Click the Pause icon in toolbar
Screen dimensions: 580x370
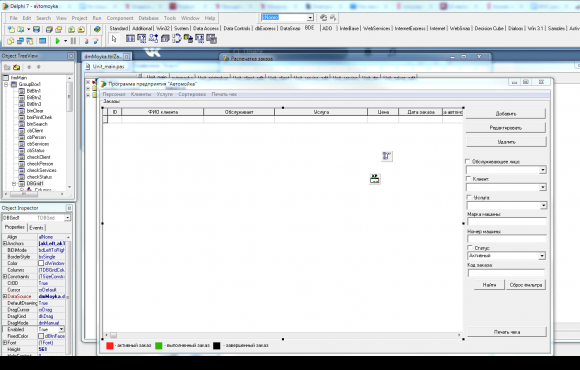[x=73, y=41]
